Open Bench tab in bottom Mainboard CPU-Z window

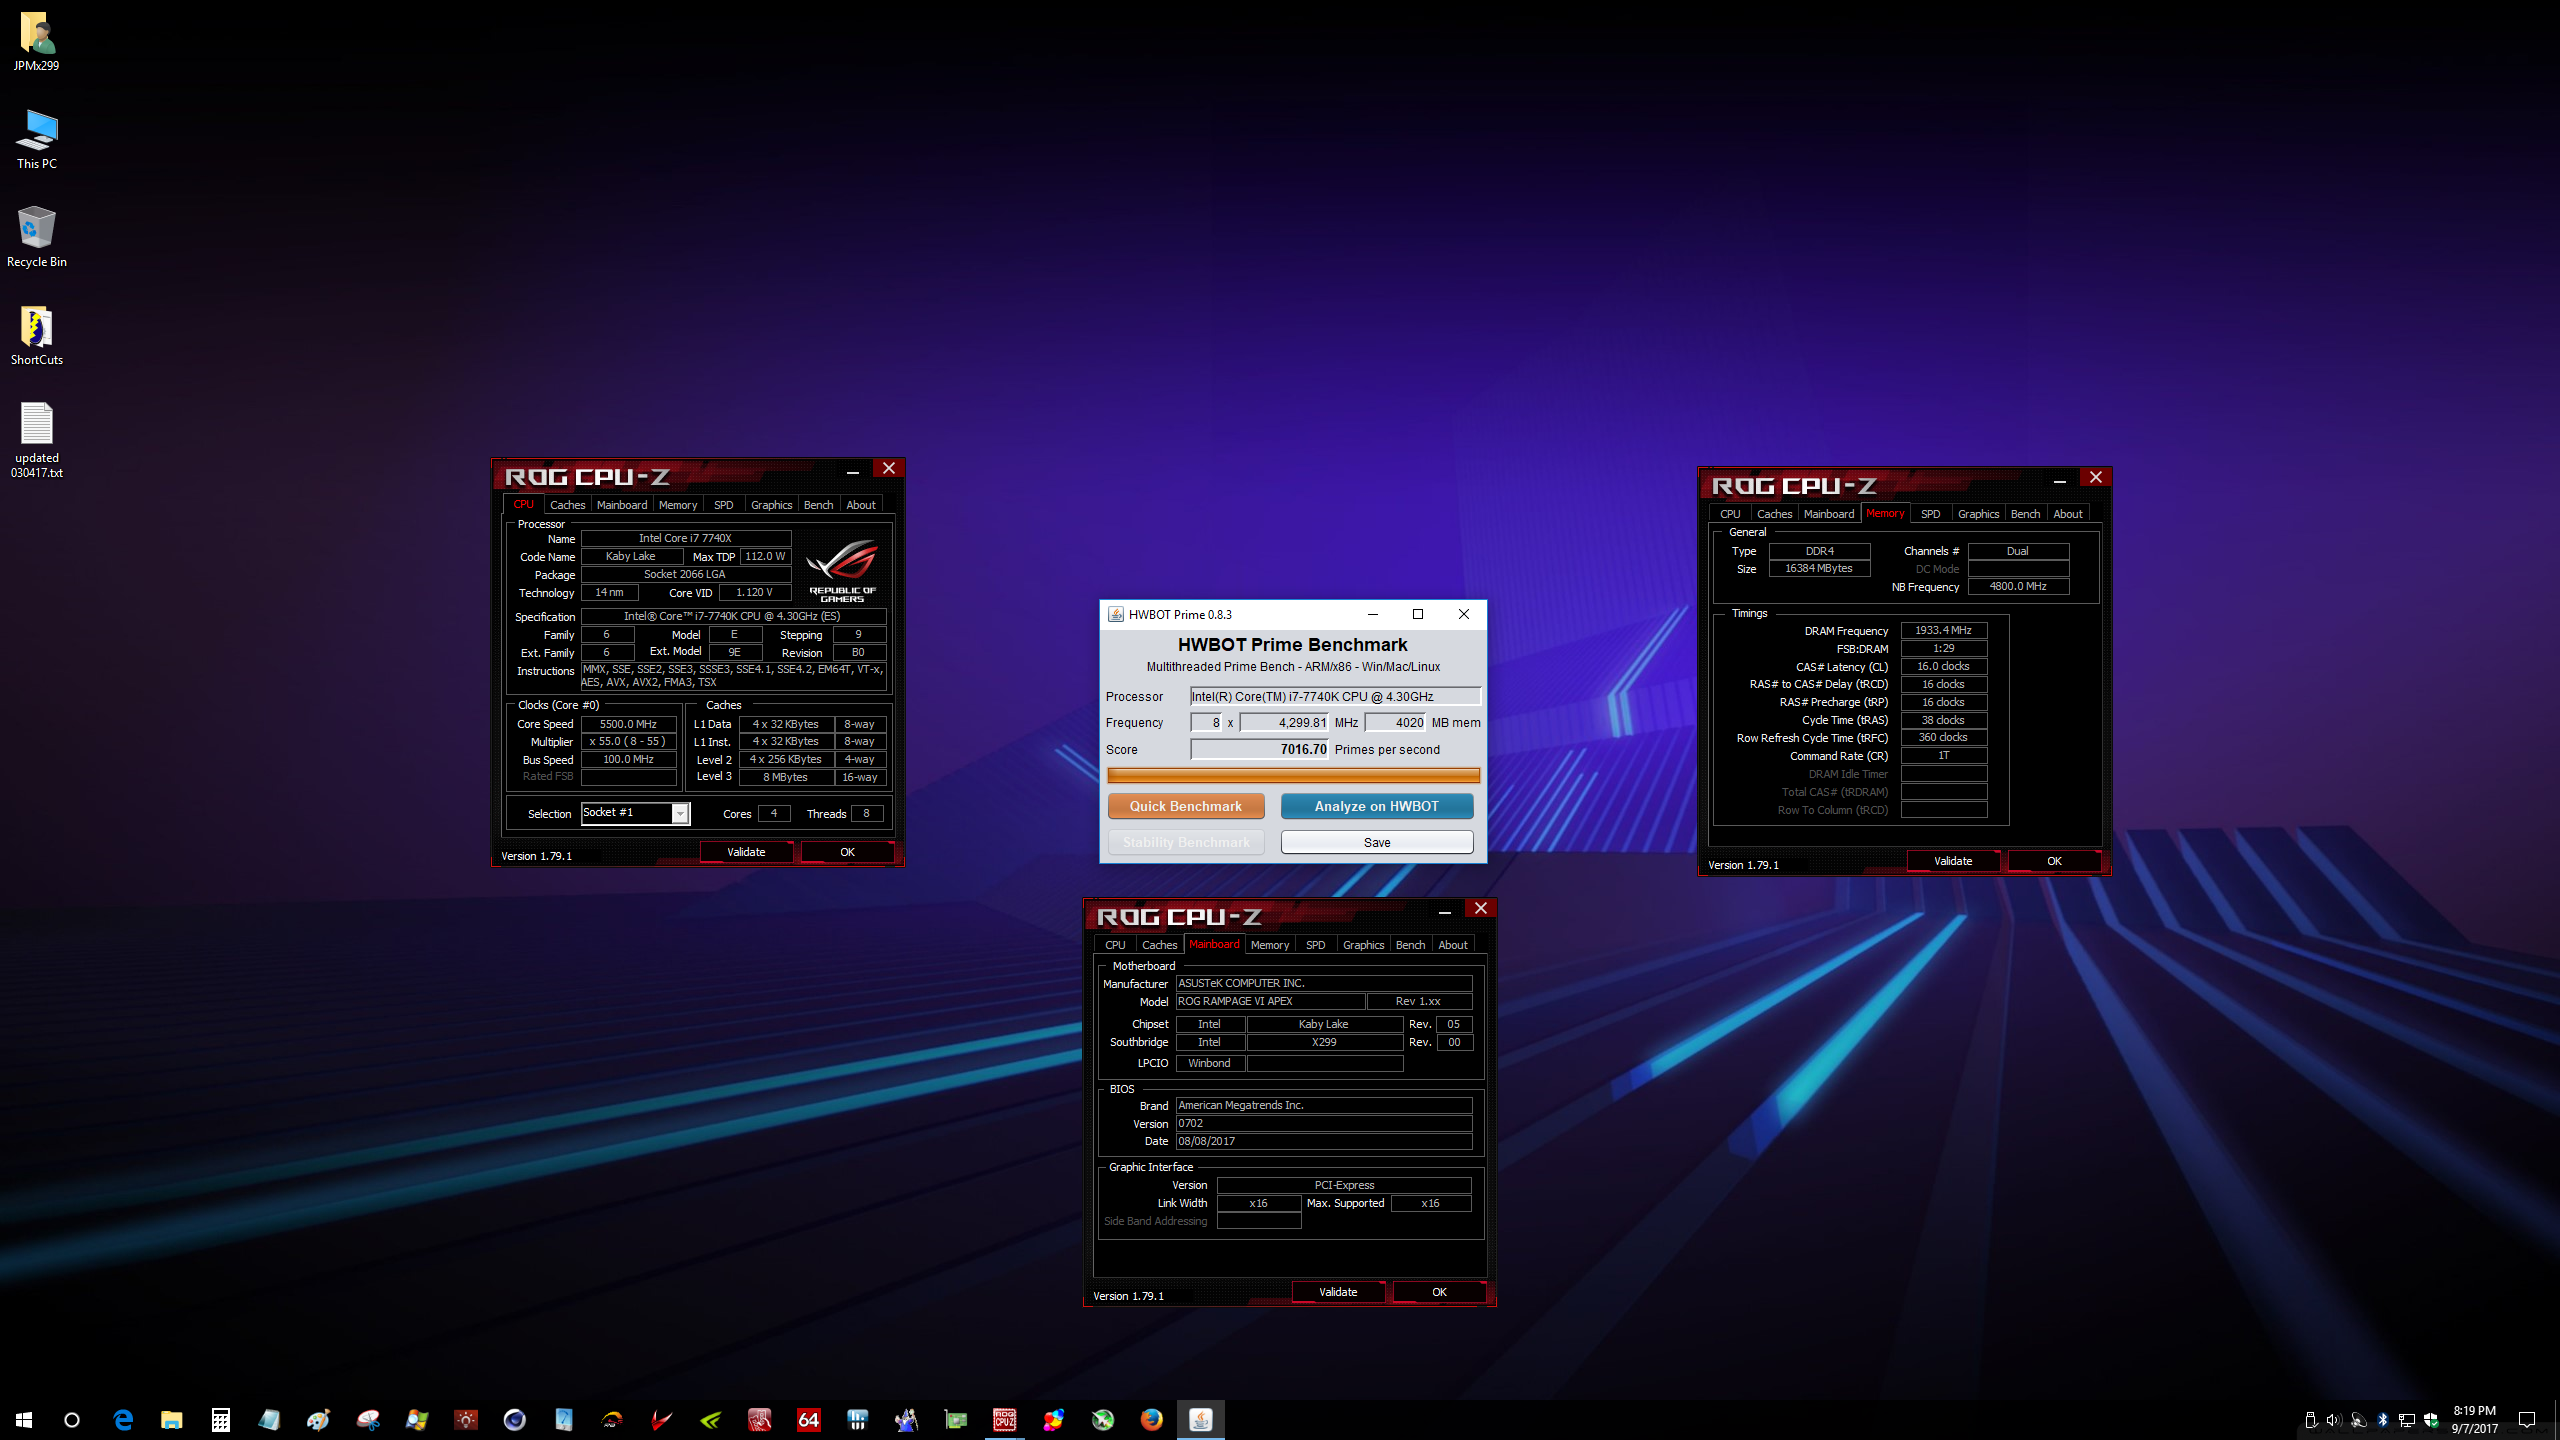click(x=1410, y=945)
